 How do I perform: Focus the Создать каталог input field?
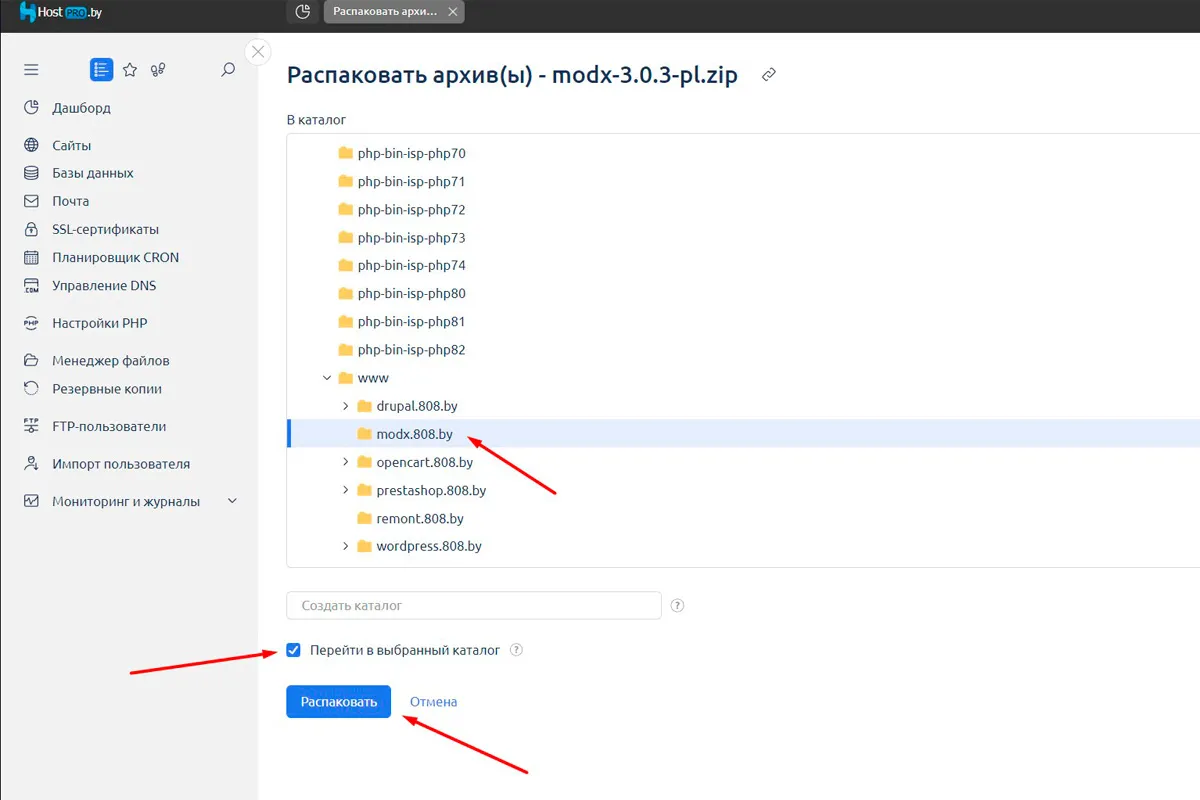point(474,605)
